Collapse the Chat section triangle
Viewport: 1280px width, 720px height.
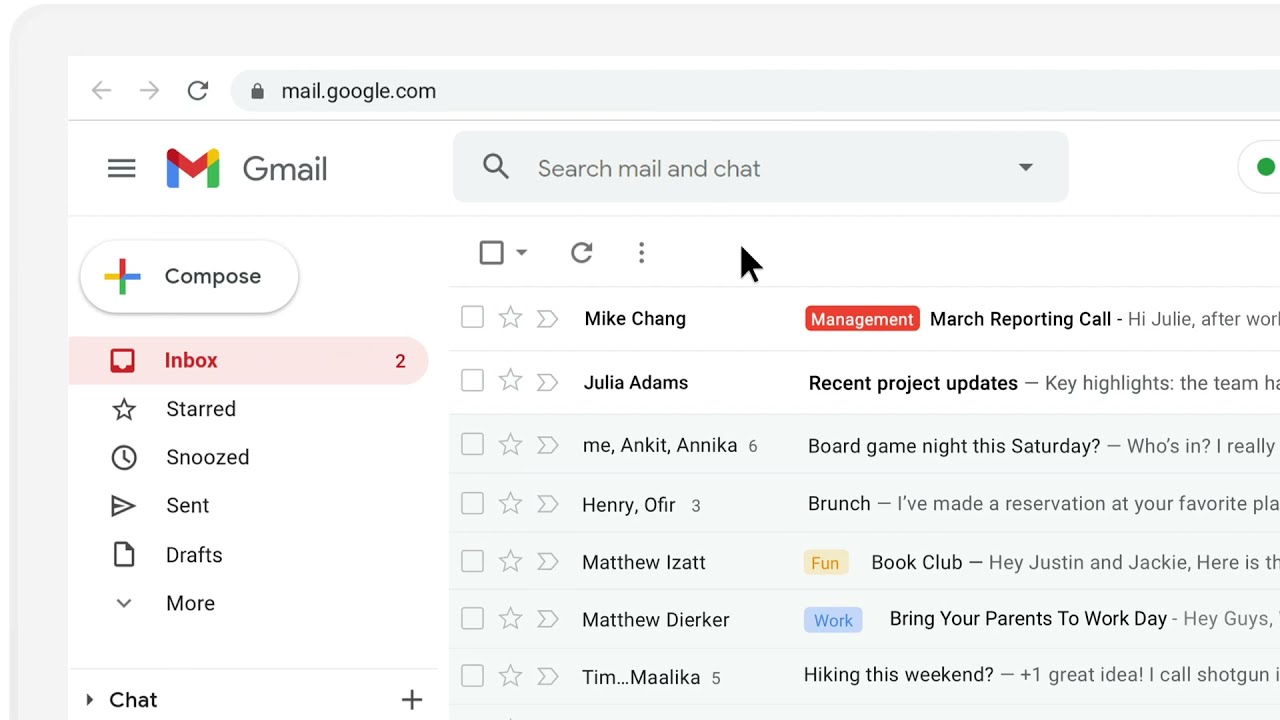[89, 700]
